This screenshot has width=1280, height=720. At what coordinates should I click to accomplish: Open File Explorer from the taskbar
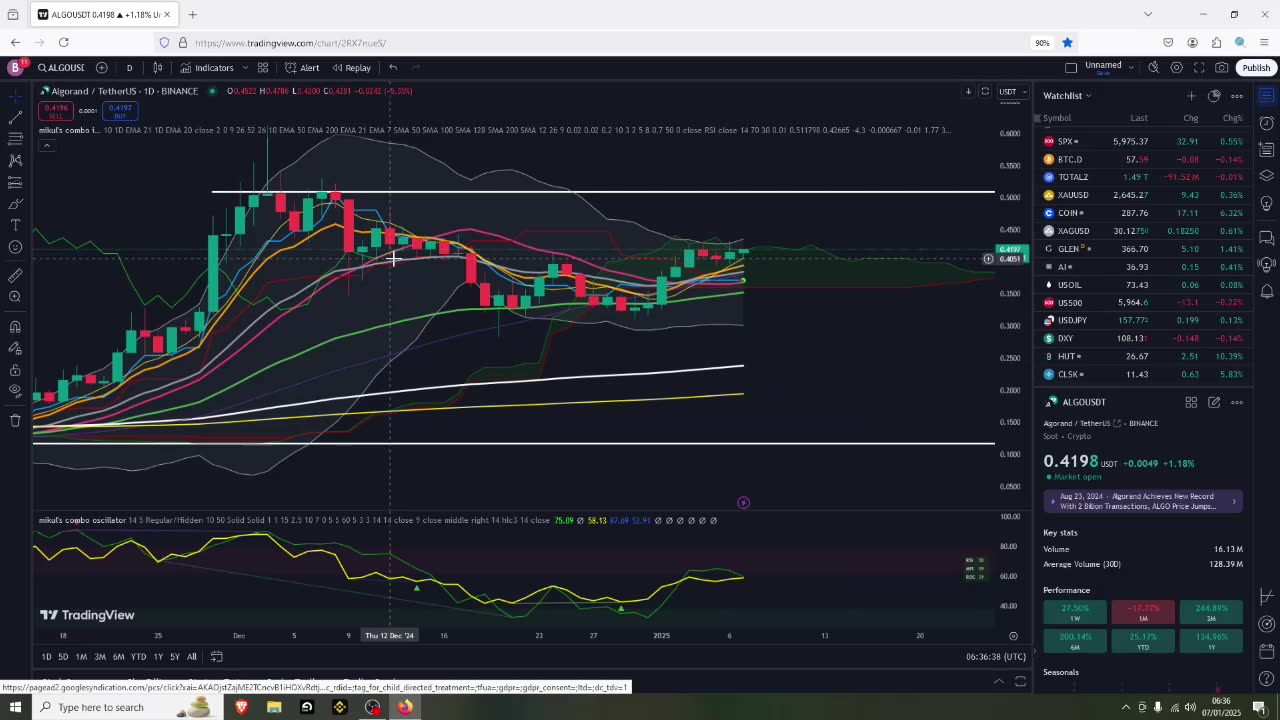[x=274, y=707]
